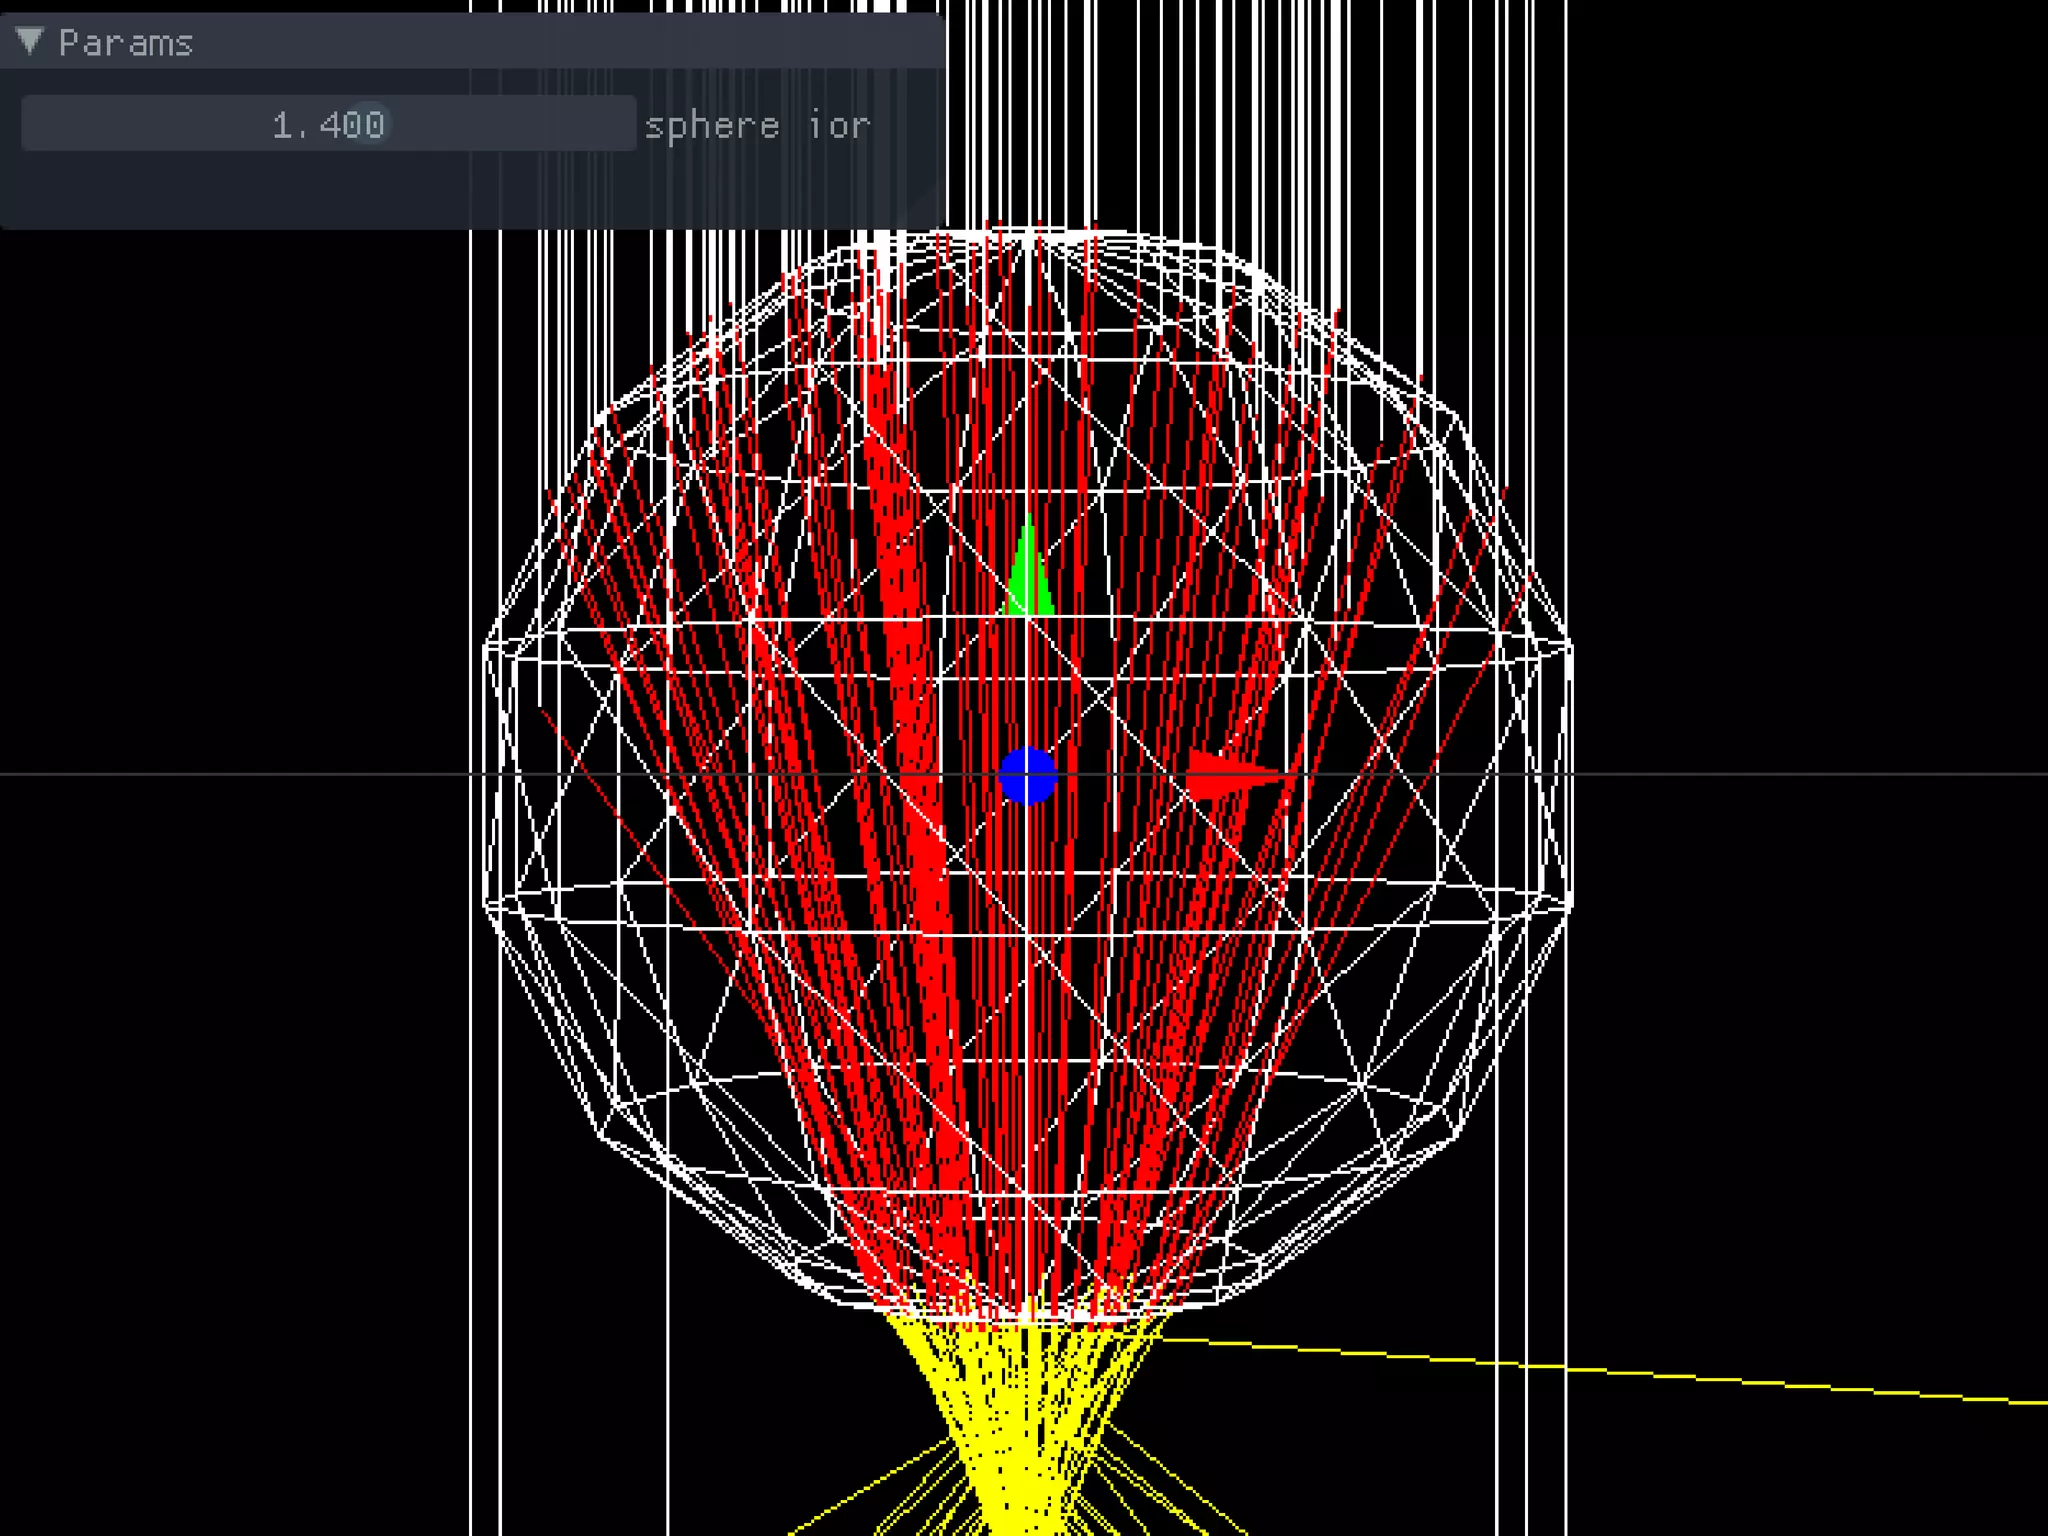Image resolution: width=2048 pixels, height=1536 pixels.
Task: Click the top pole of the wireframe sphere
Action: [1030, 236]
